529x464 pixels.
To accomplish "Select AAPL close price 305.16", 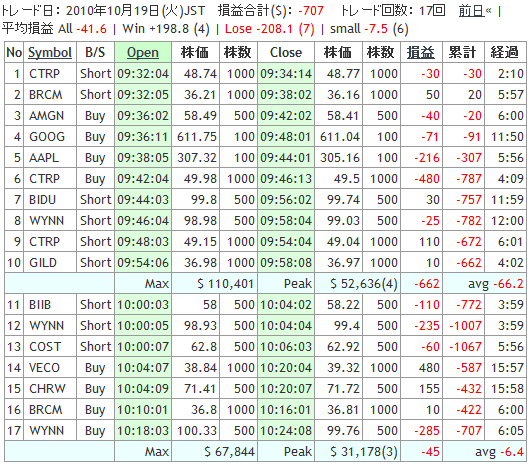I will pos(340,158).
